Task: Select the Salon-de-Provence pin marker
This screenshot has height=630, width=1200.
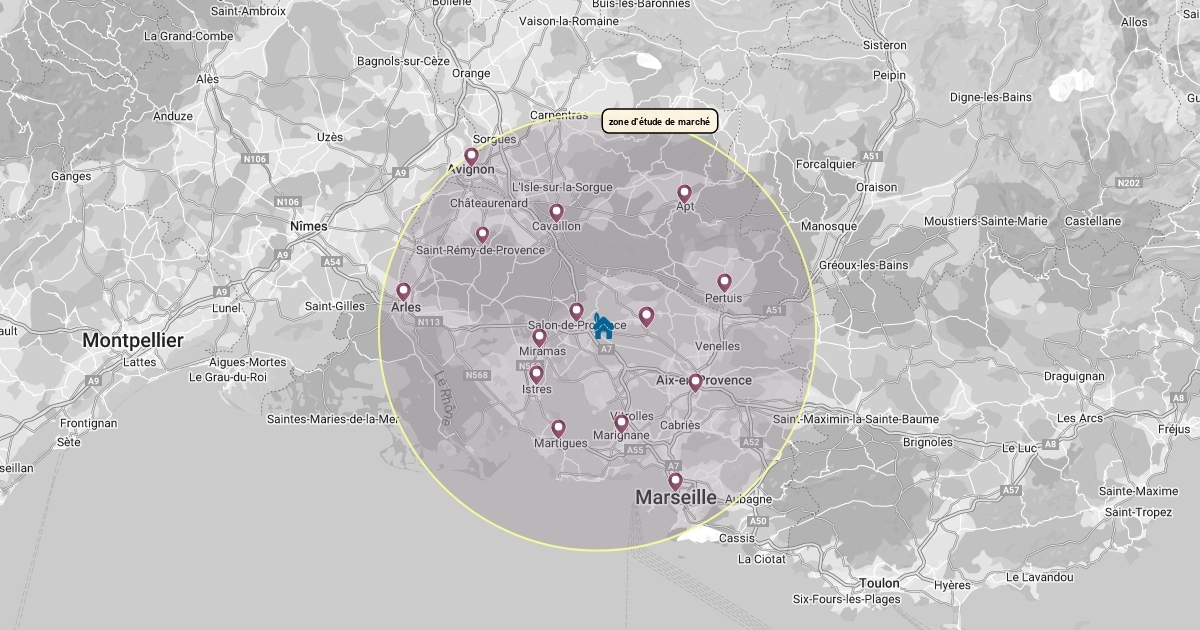Action: click(x=576, y=311)
